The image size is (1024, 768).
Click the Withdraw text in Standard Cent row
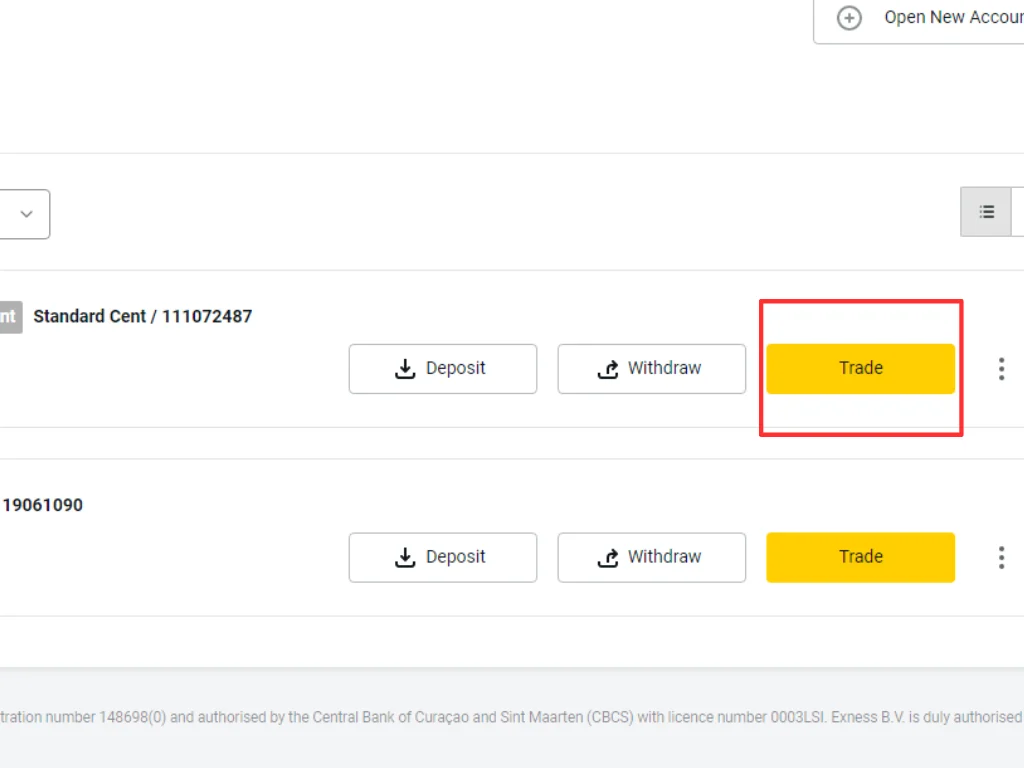point(664,368)
